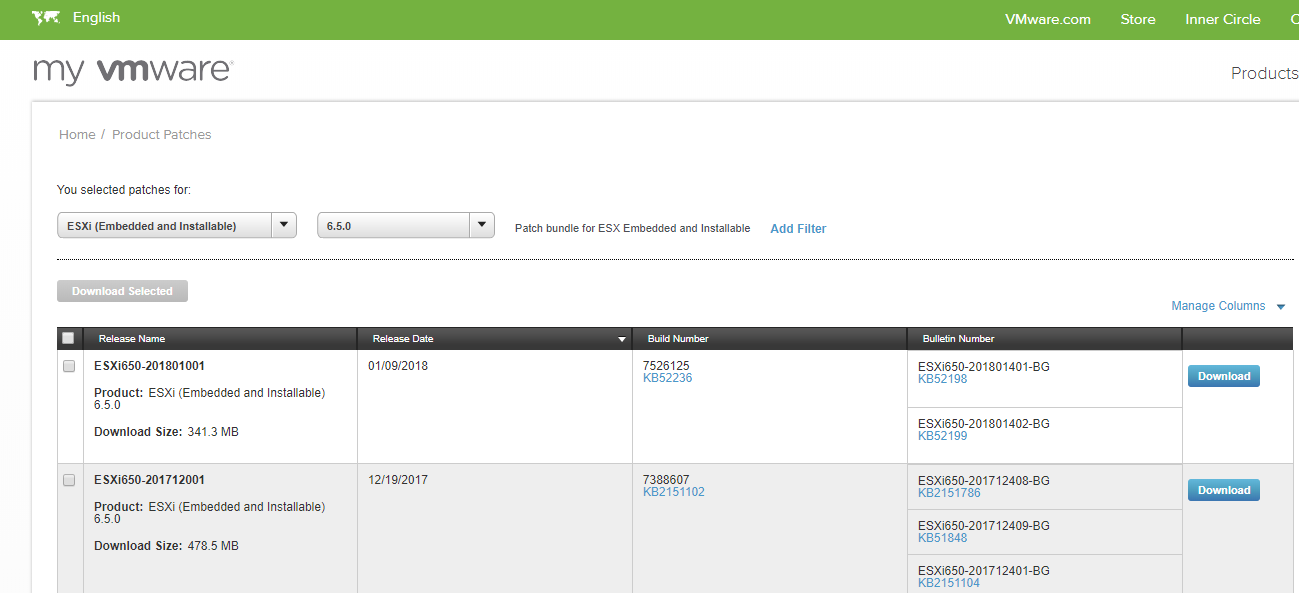
Task: Click bulletin ESXi650-201712401-BG text
Action: (984, 571)
